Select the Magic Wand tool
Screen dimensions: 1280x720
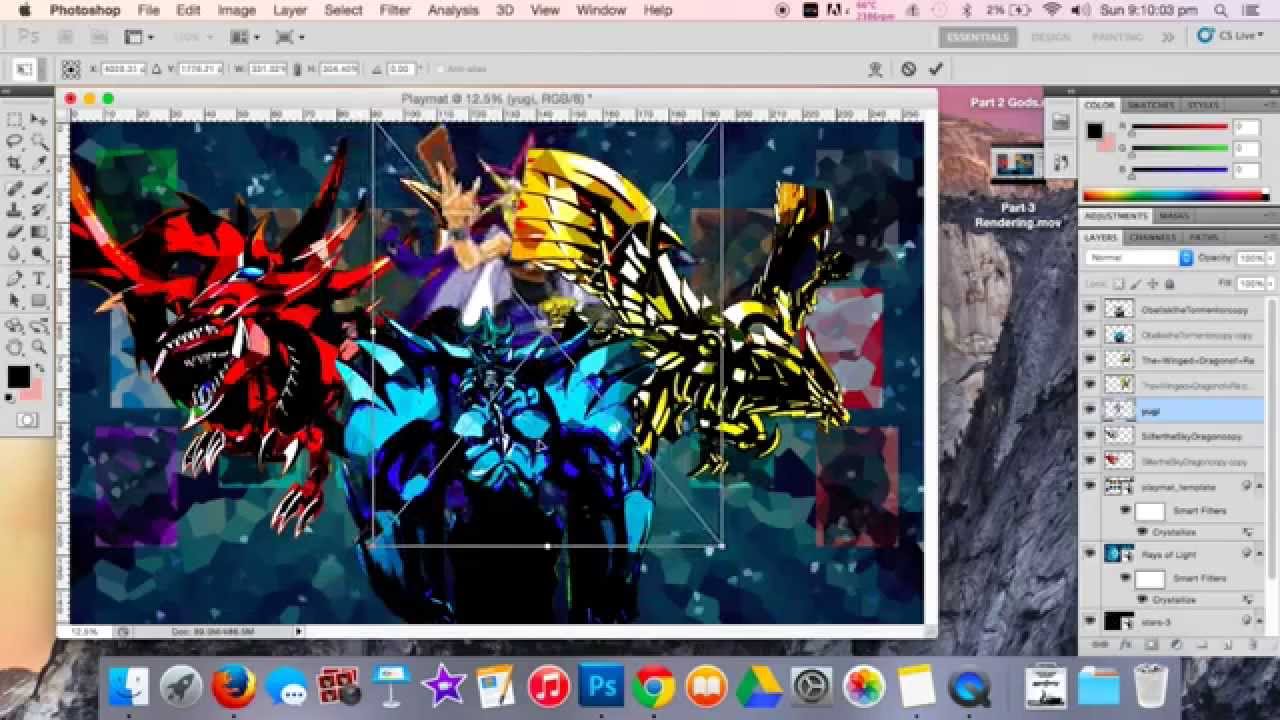(x=39, y=141)
